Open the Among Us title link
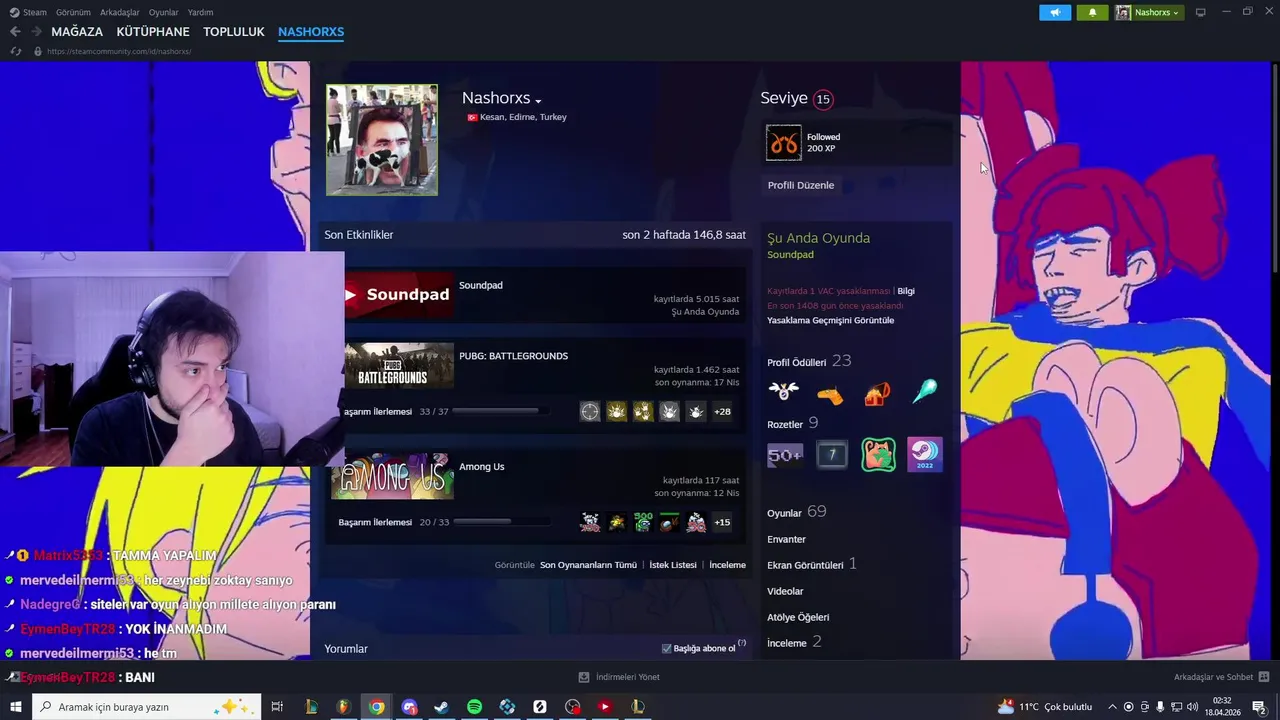Image resolution: width=1280 pixels, height=720 pixels. point(482,467)
